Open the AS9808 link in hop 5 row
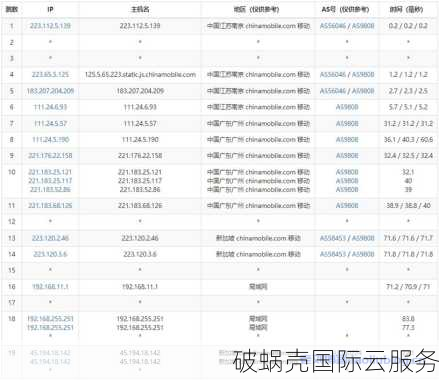This screenshot has width=439, height=380. [363, 91]
